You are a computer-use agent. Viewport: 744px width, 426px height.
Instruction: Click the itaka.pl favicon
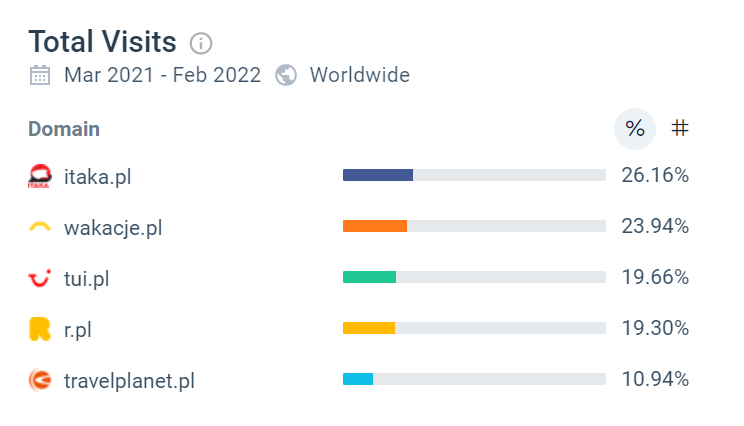click(40, 176)
